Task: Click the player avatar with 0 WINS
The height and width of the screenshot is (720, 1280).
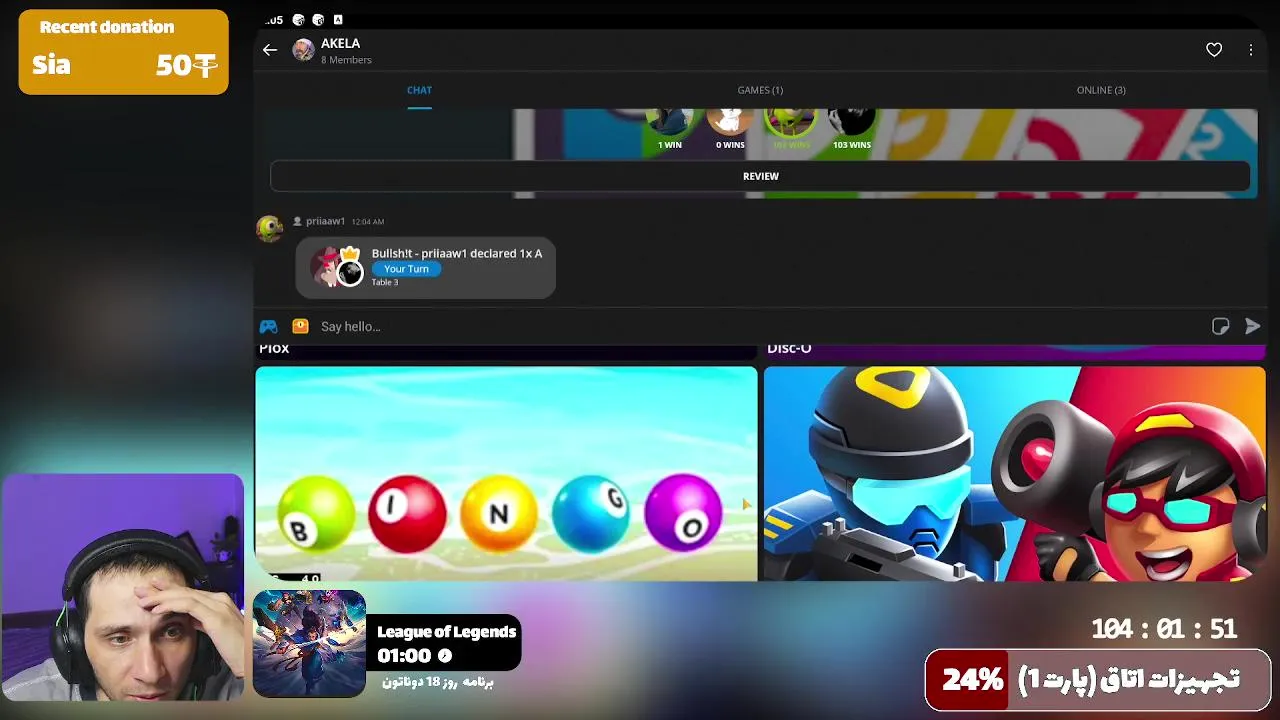Action: (x=730, y=121)
